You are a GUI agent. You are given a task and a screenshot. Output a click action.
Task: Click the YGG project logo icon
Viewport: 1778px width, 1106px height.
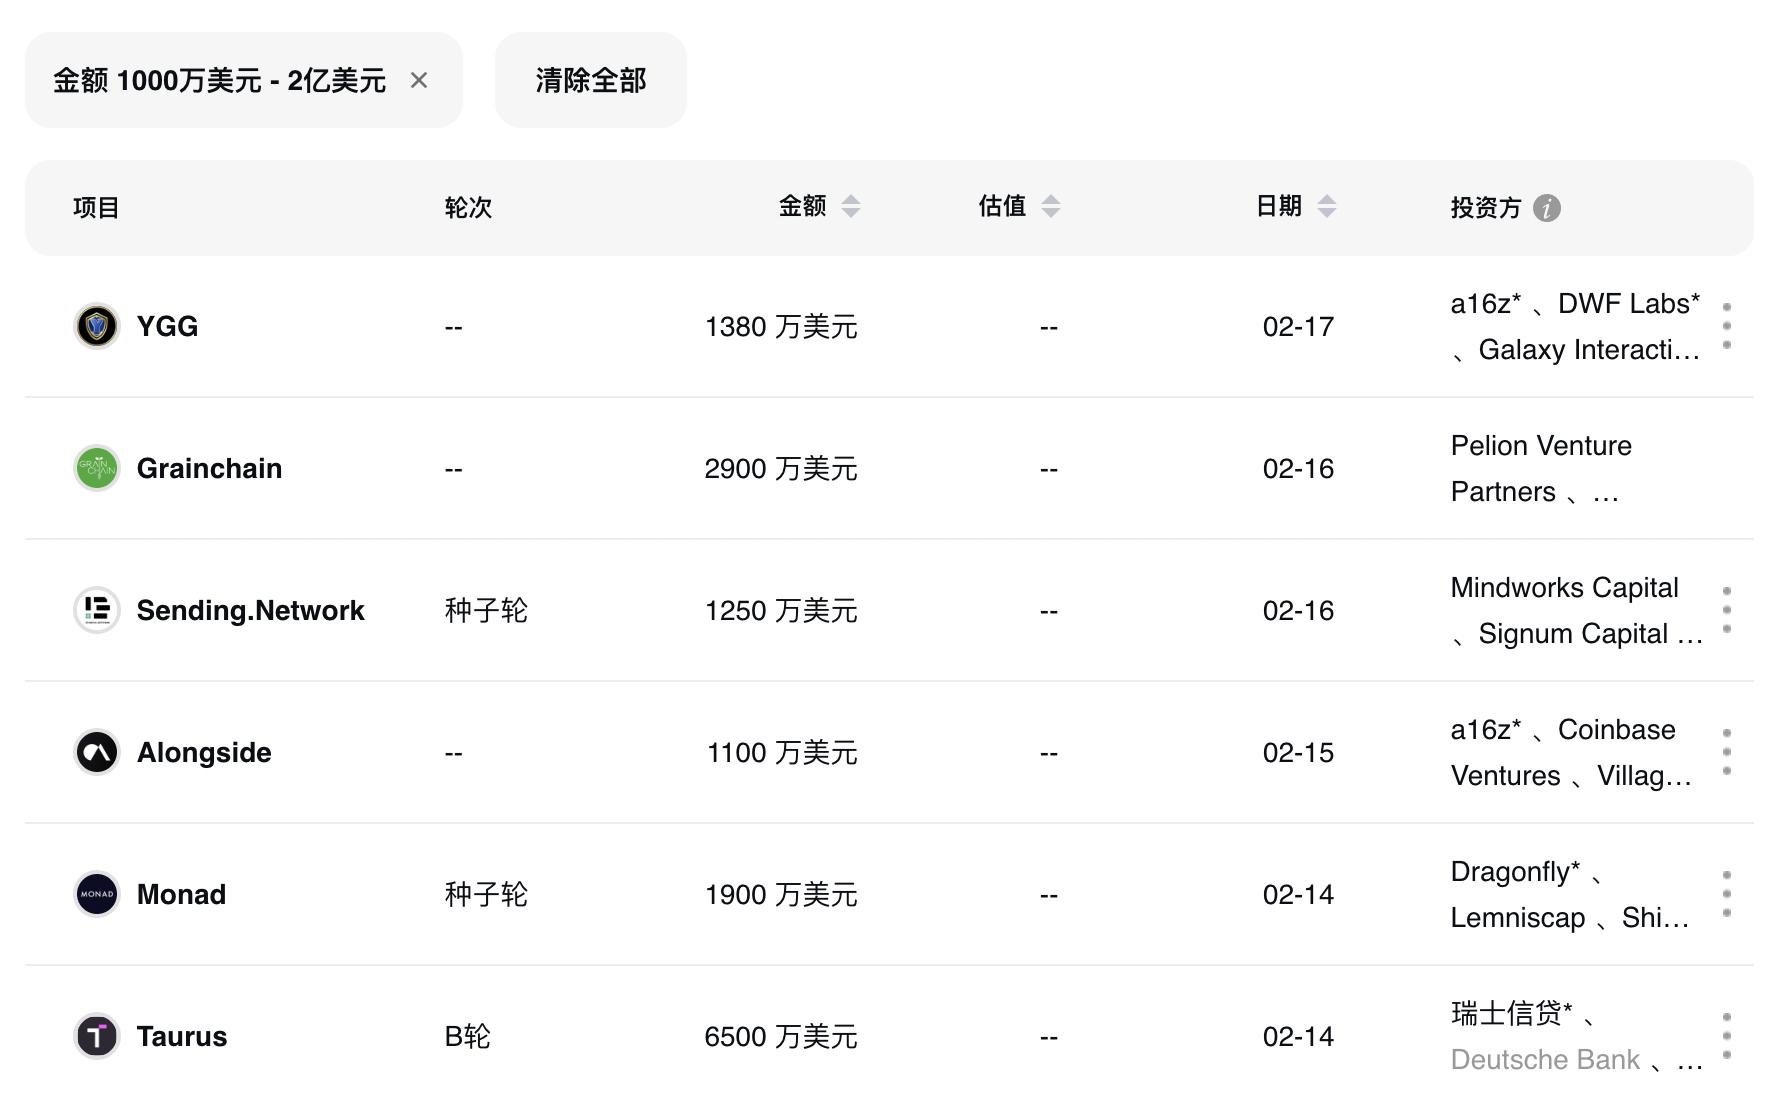(x=97, y=326)
